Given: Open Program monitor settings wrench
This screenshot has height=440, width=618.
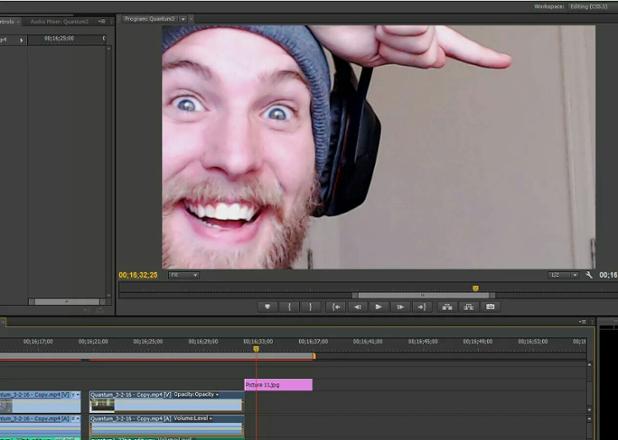Looking at the screenshot, I should [x=589, y=275].
